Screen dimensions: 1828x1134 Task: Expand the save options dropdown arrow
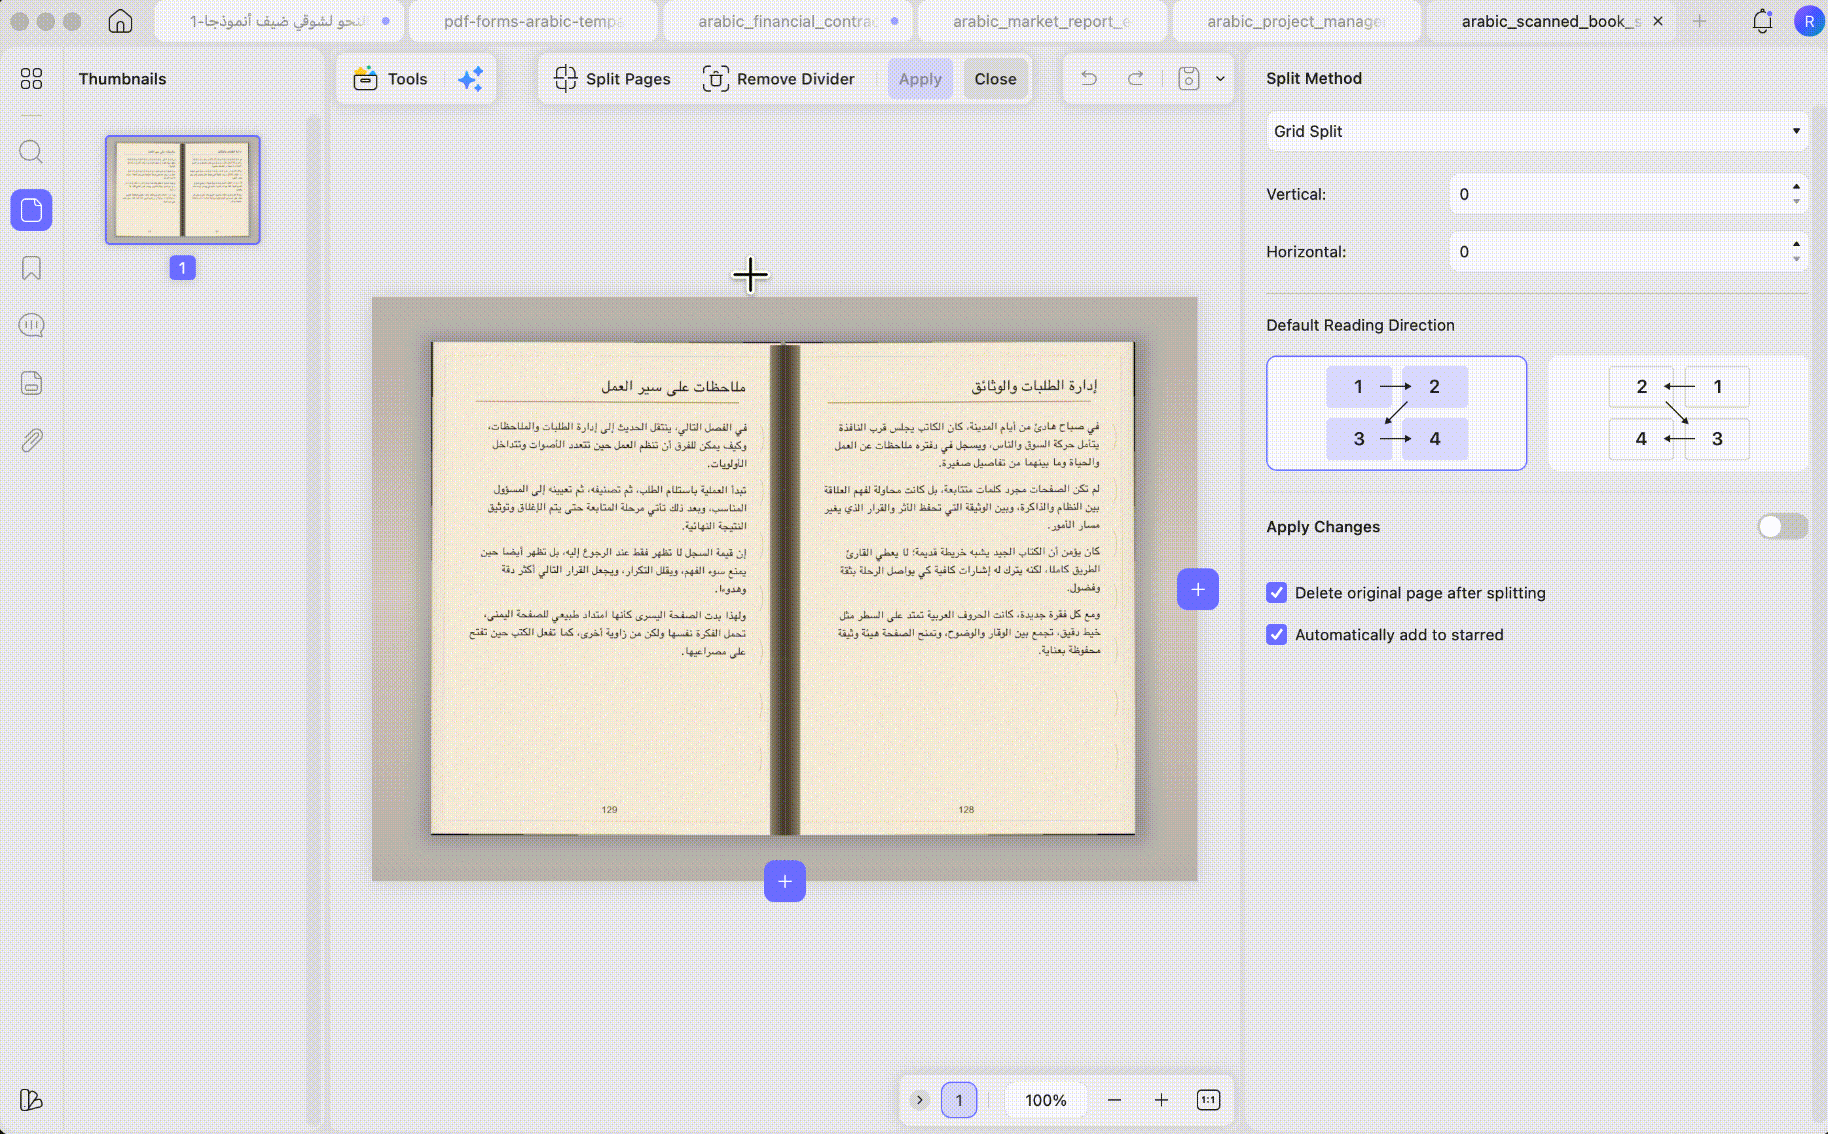(x=1220, y=79)
